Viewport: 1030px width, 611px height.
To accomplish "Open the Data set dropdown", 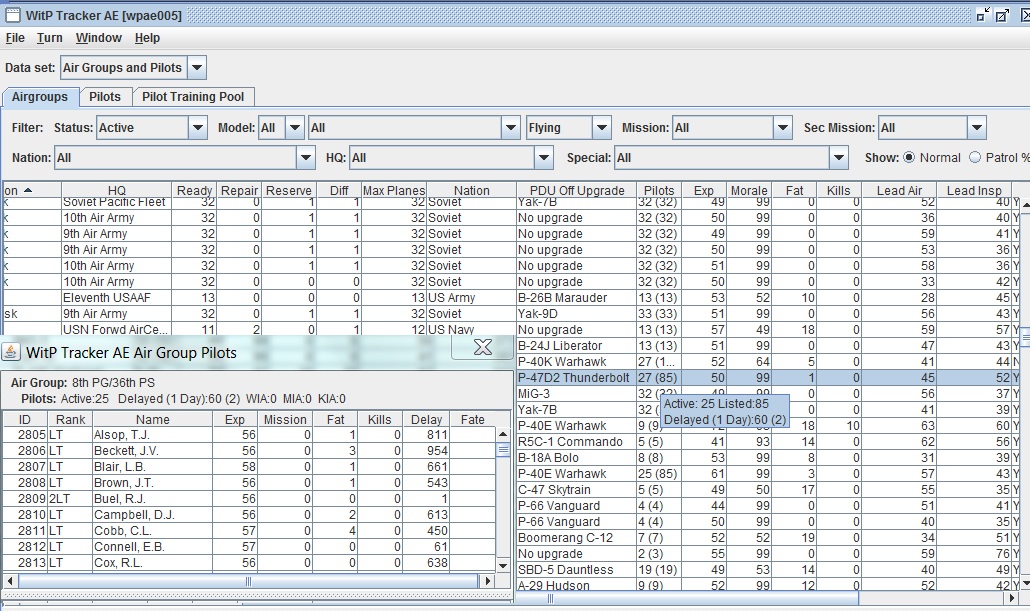I will click(197, 68).
